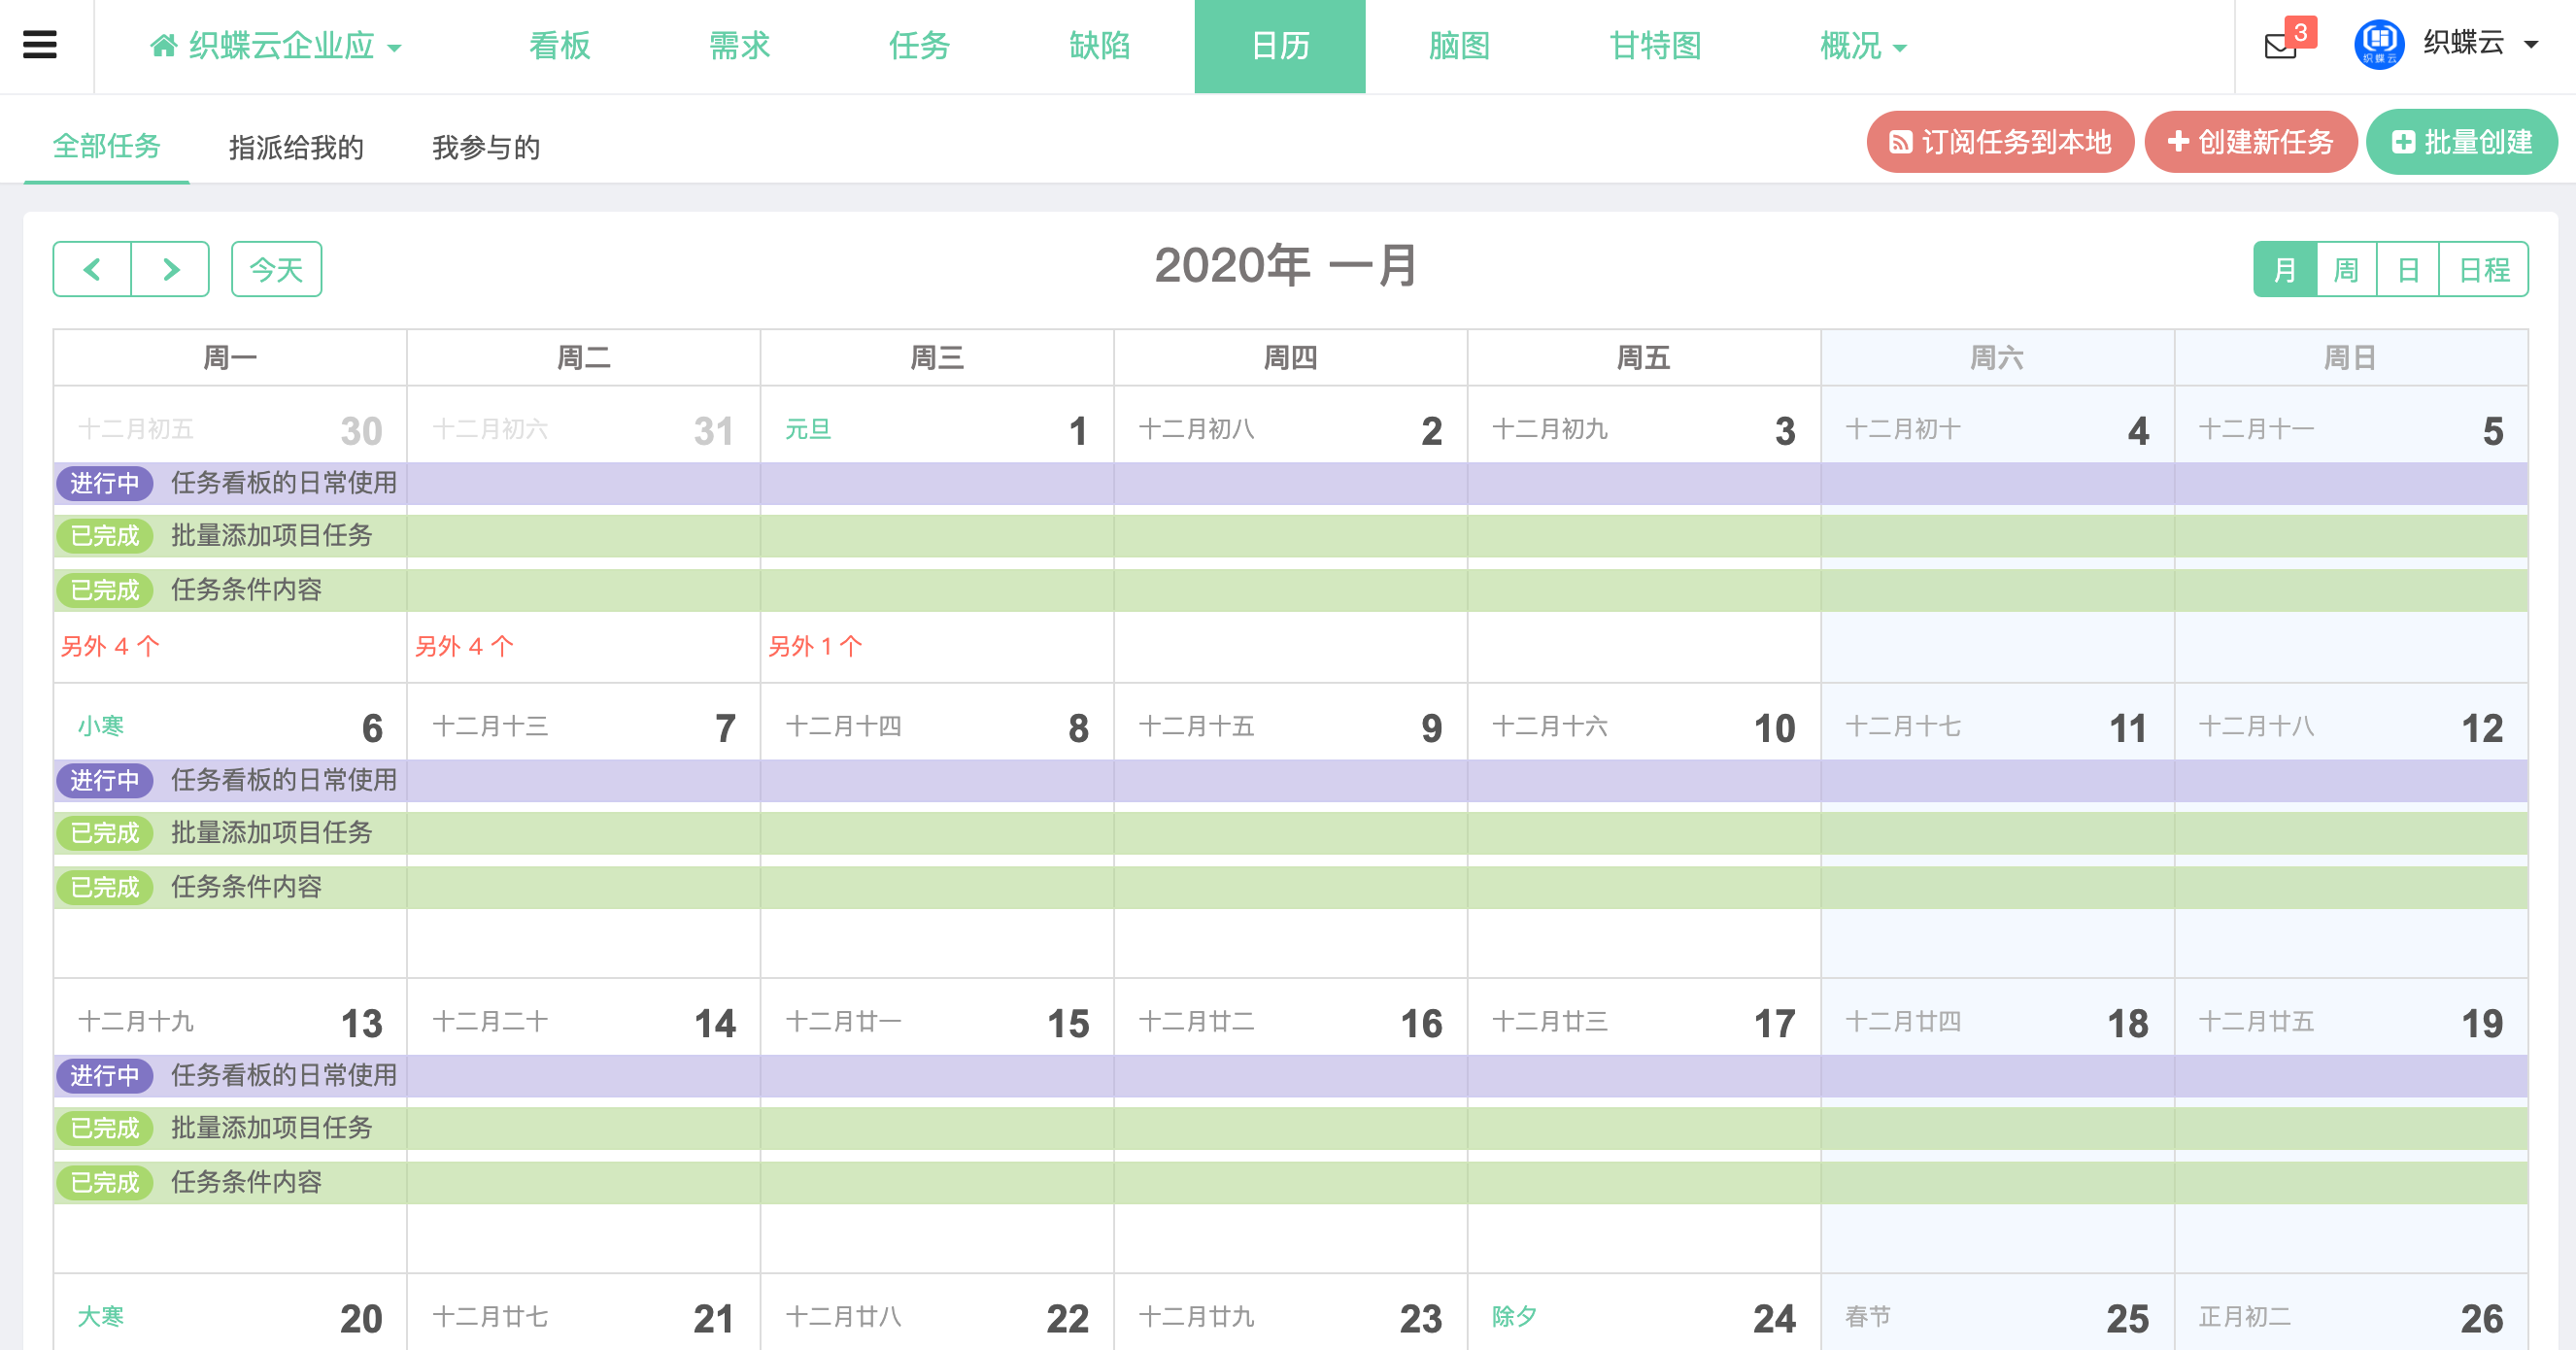The height and width of the screenshot is (1350, 2576).
Task: Click the purple 任务看板的日常使用 event bar
Action: [283, 484]
